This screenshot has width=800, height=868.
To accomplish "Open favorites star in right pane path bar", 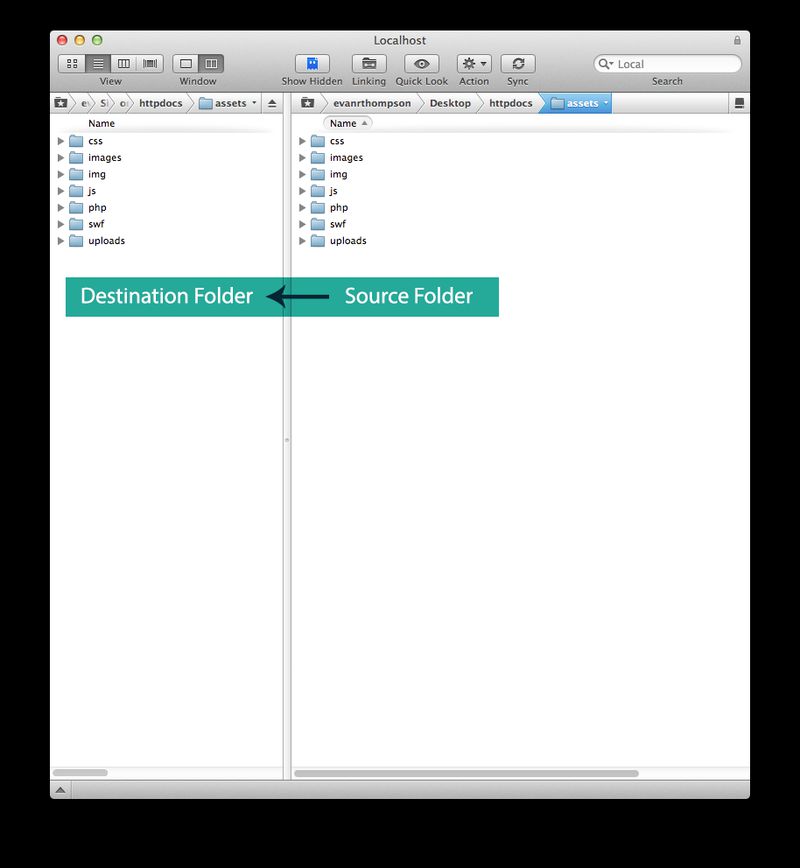I will (307, 103).
